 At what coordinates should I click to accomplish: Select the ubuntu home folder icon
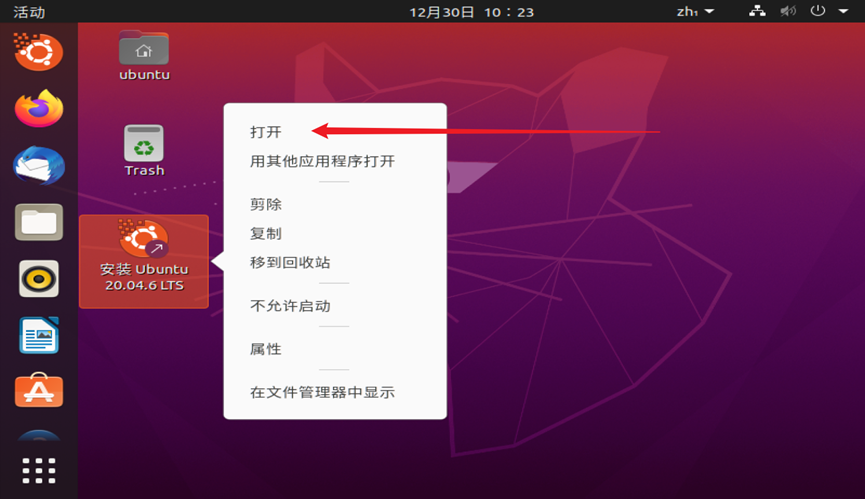tap(144, 56)
